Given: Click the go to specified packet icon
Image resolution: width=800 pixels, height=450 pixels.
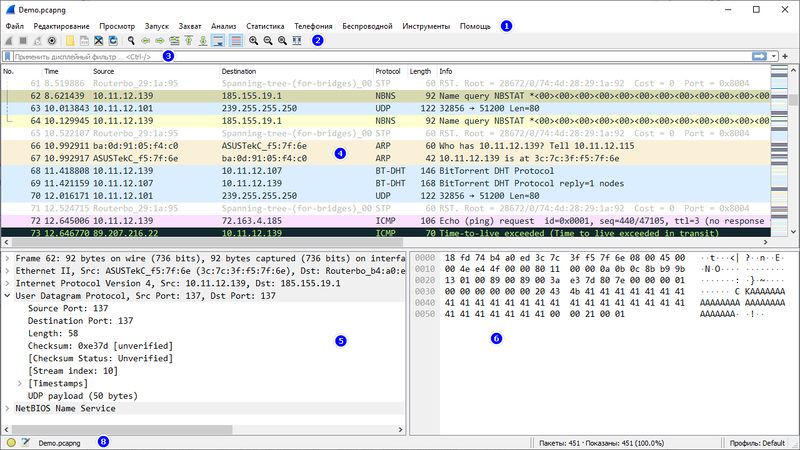Looking at the screenshot, I should pos(174,41).
